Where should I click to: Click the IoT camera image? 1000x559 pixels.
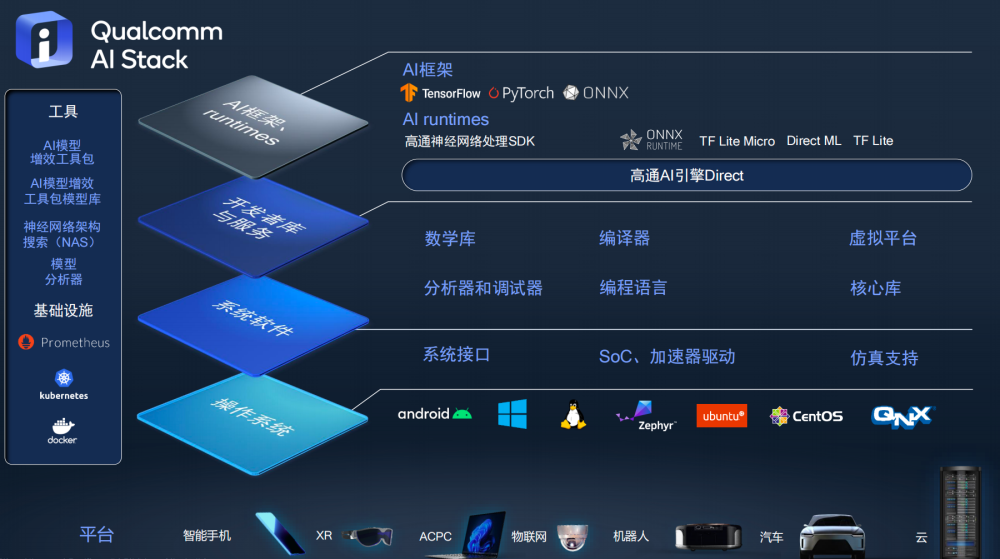(572, 537)
